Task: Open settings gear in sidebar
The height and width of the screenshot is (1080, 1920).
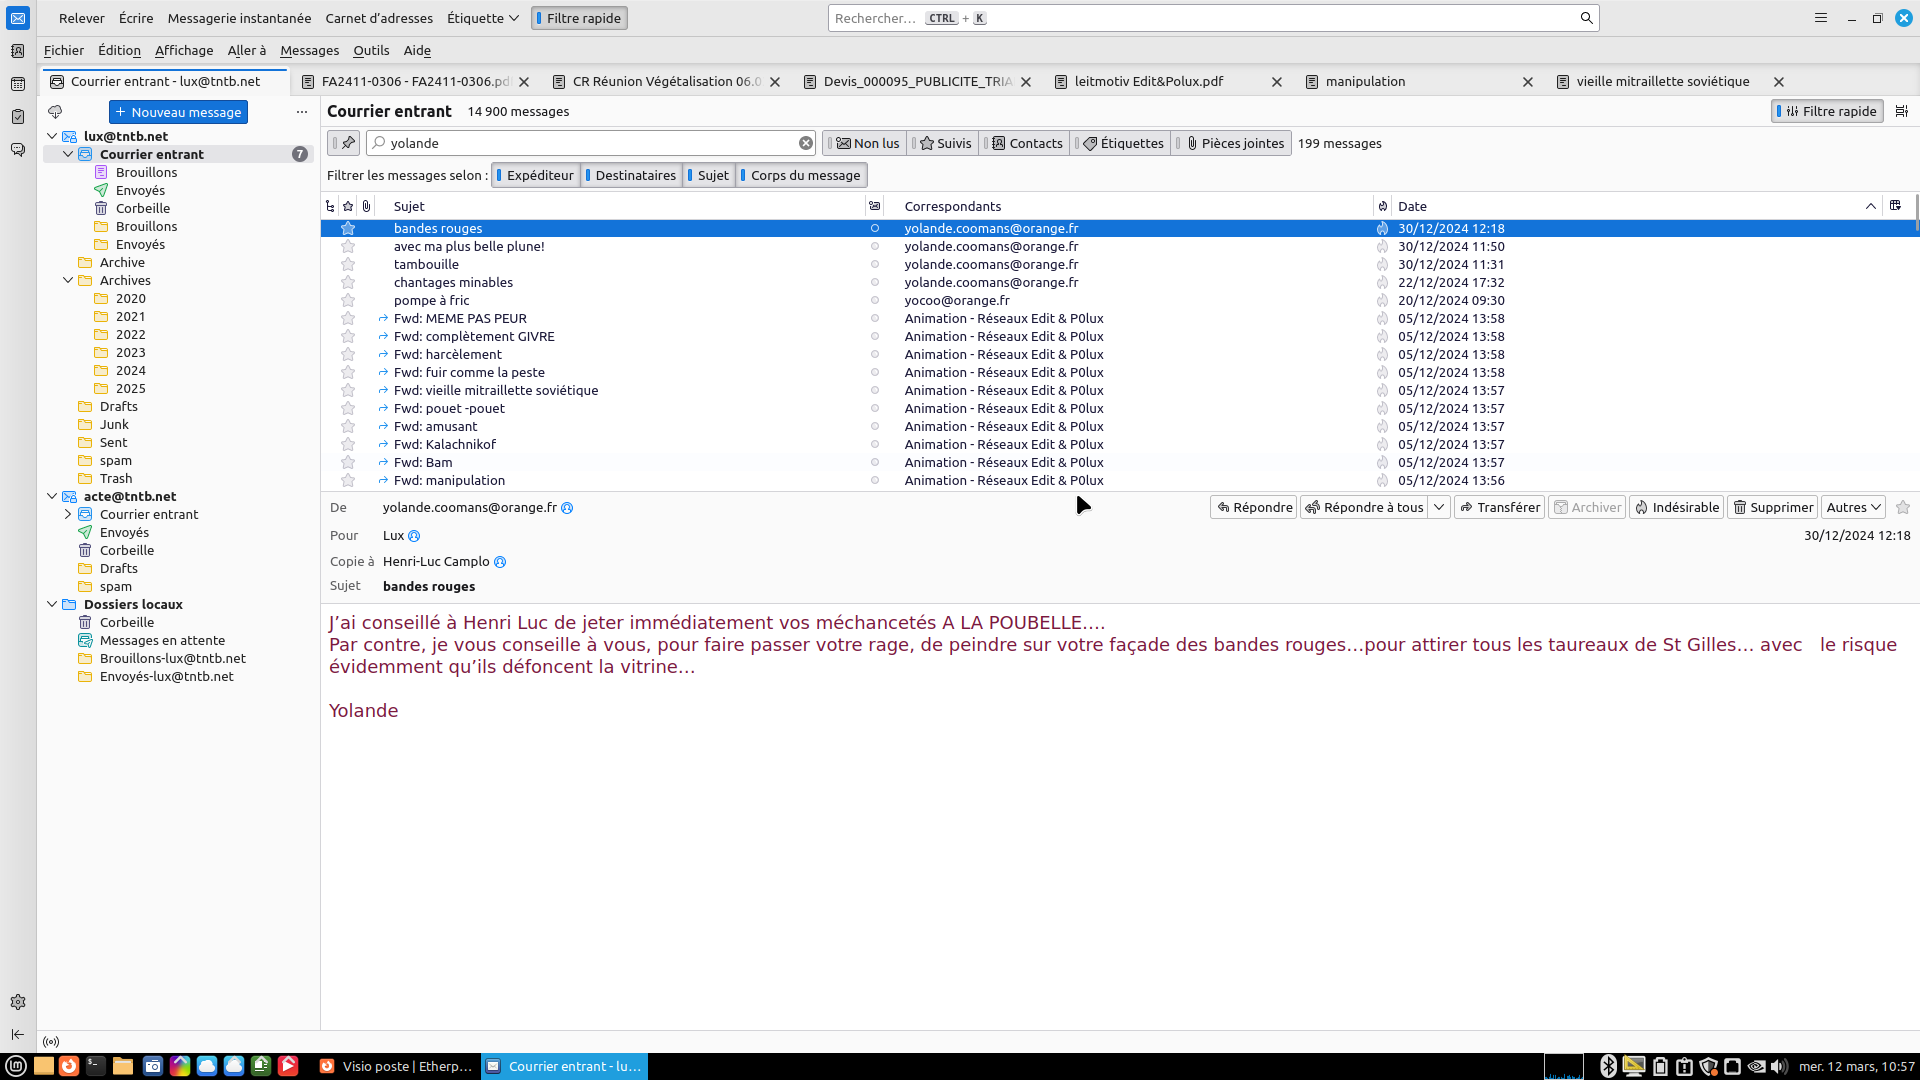Action: pyautogui.click(x=18, y=1002)
